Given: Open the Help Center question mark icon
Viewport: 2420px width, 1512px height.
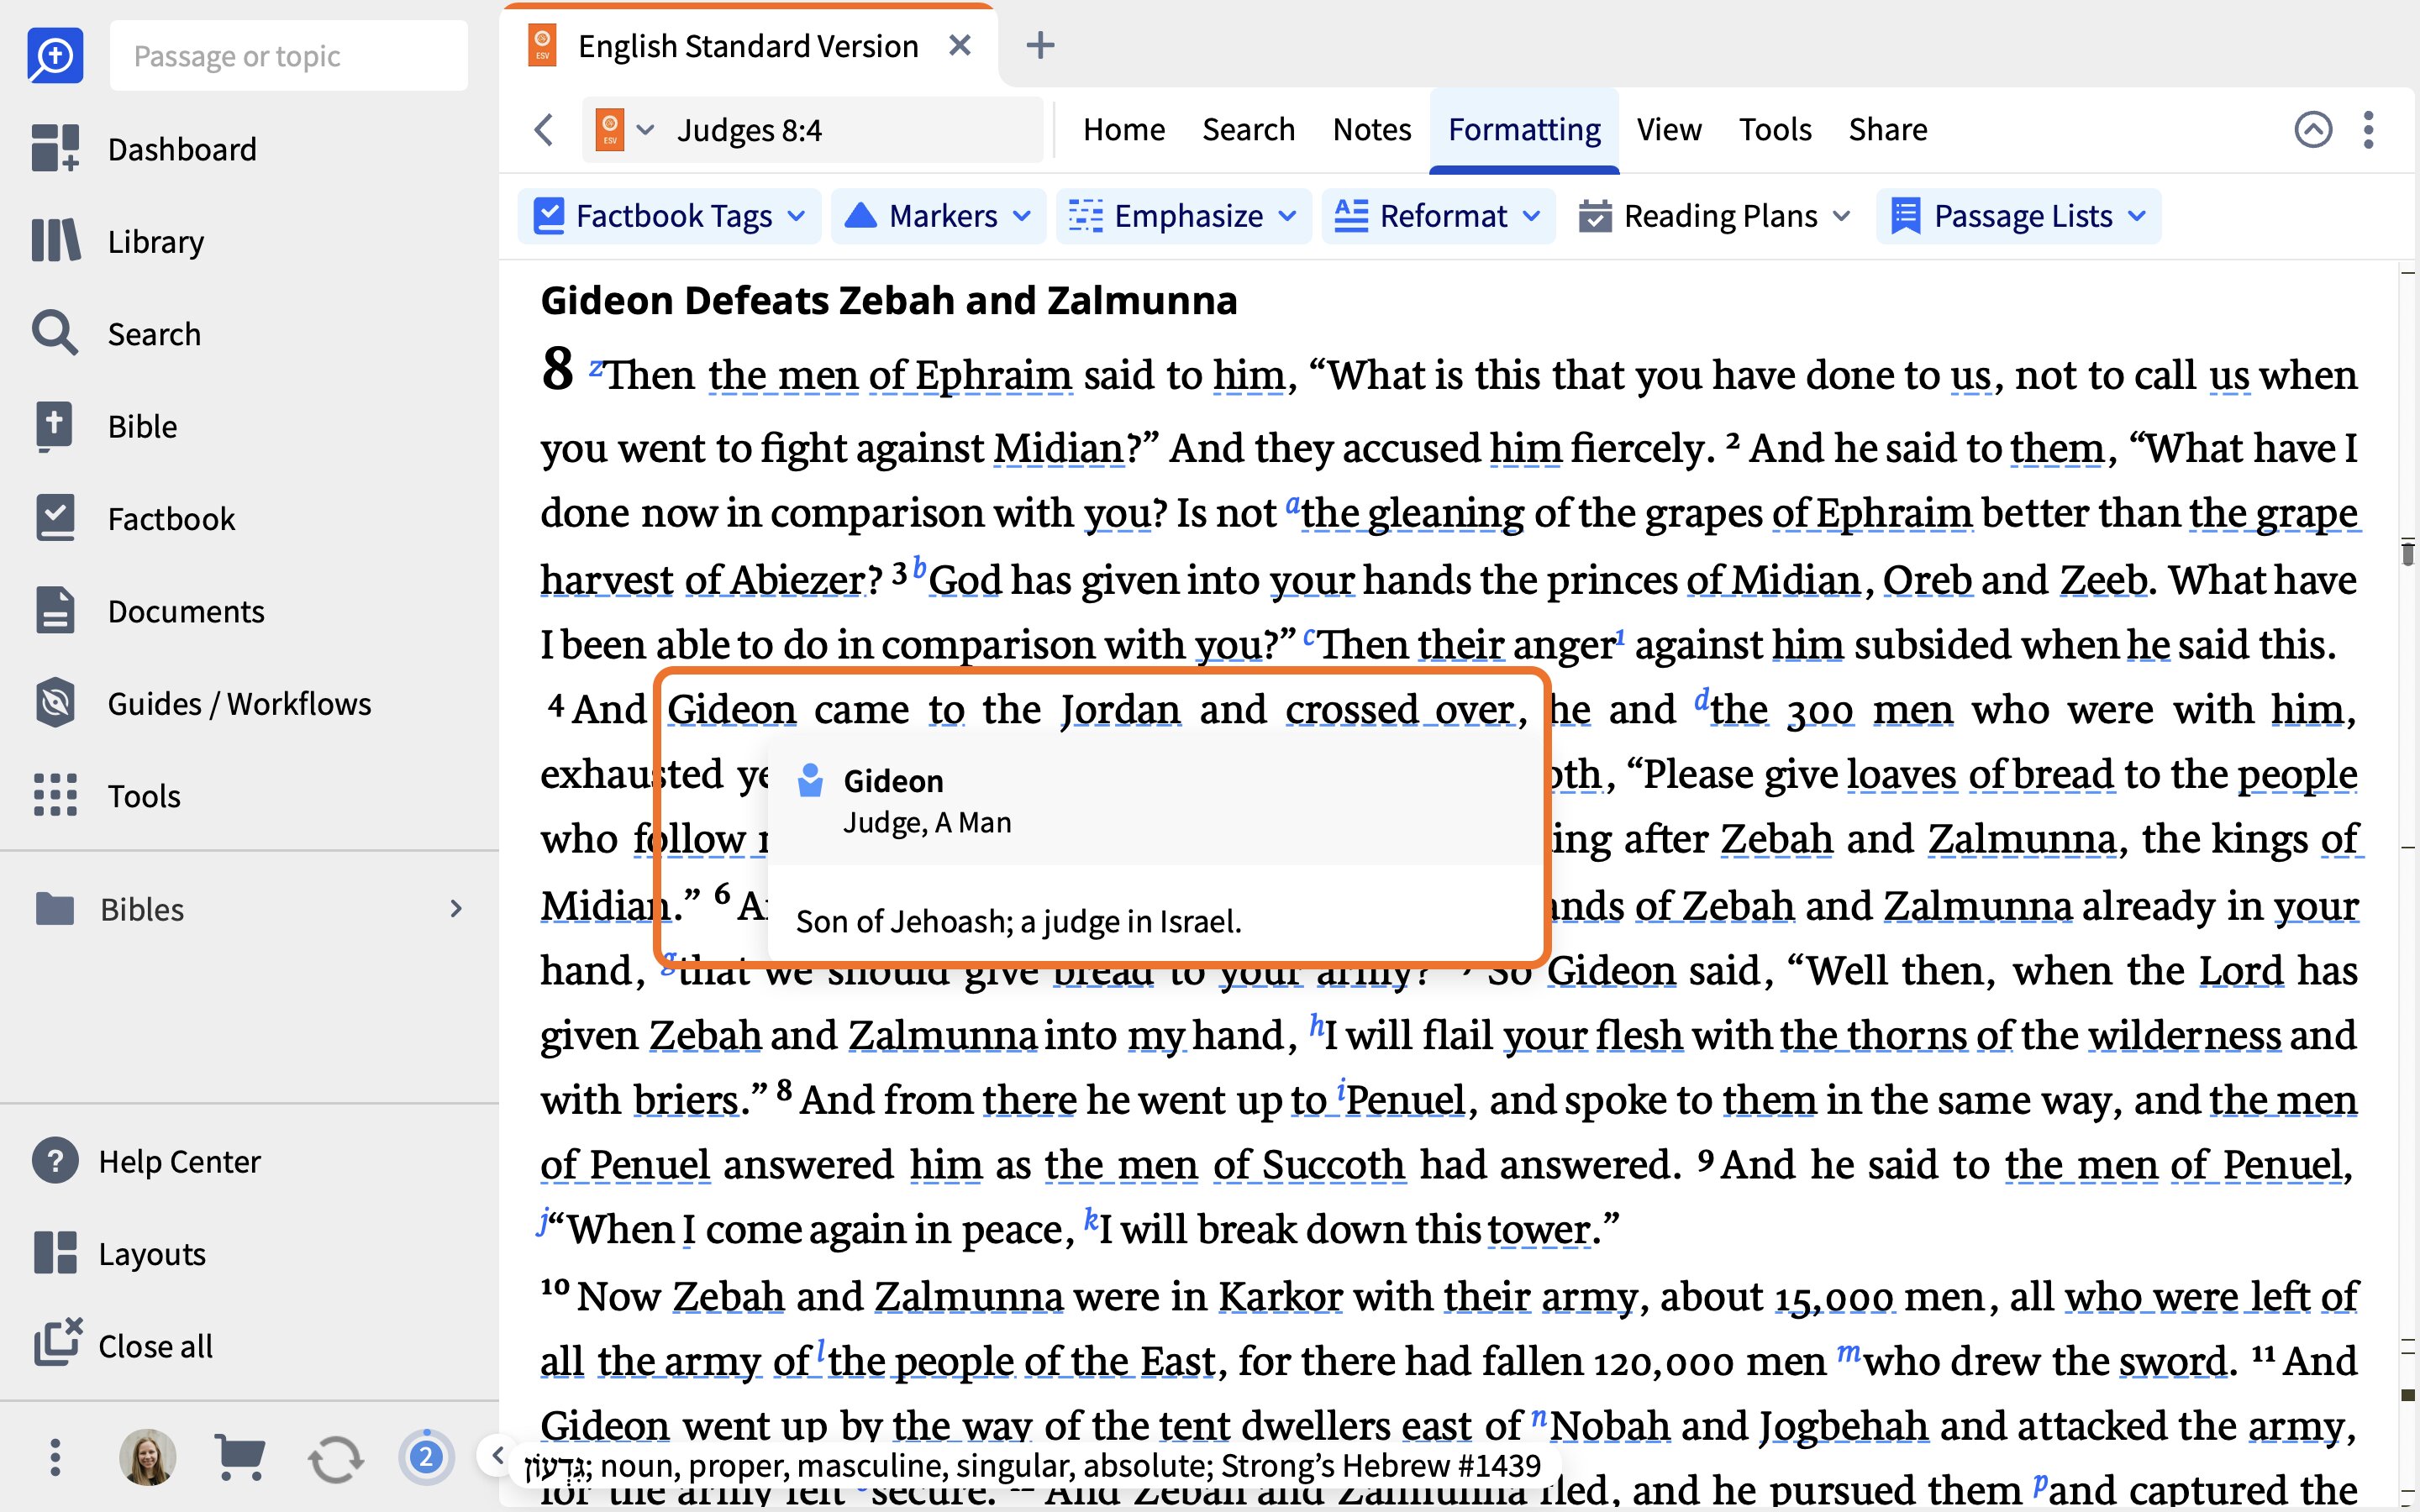Looking at the screenshot, I should 55,1161.
